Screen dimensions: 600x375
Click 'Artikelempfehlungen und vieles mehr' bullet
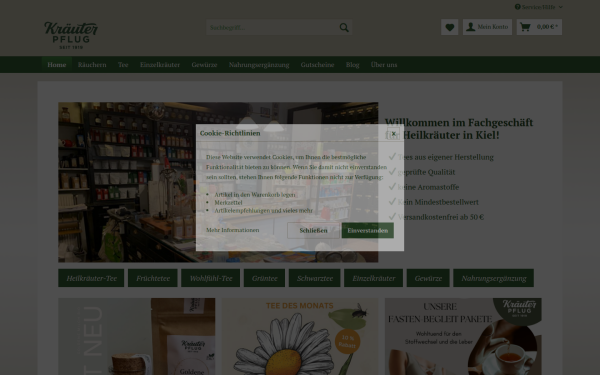pos(264,210)
